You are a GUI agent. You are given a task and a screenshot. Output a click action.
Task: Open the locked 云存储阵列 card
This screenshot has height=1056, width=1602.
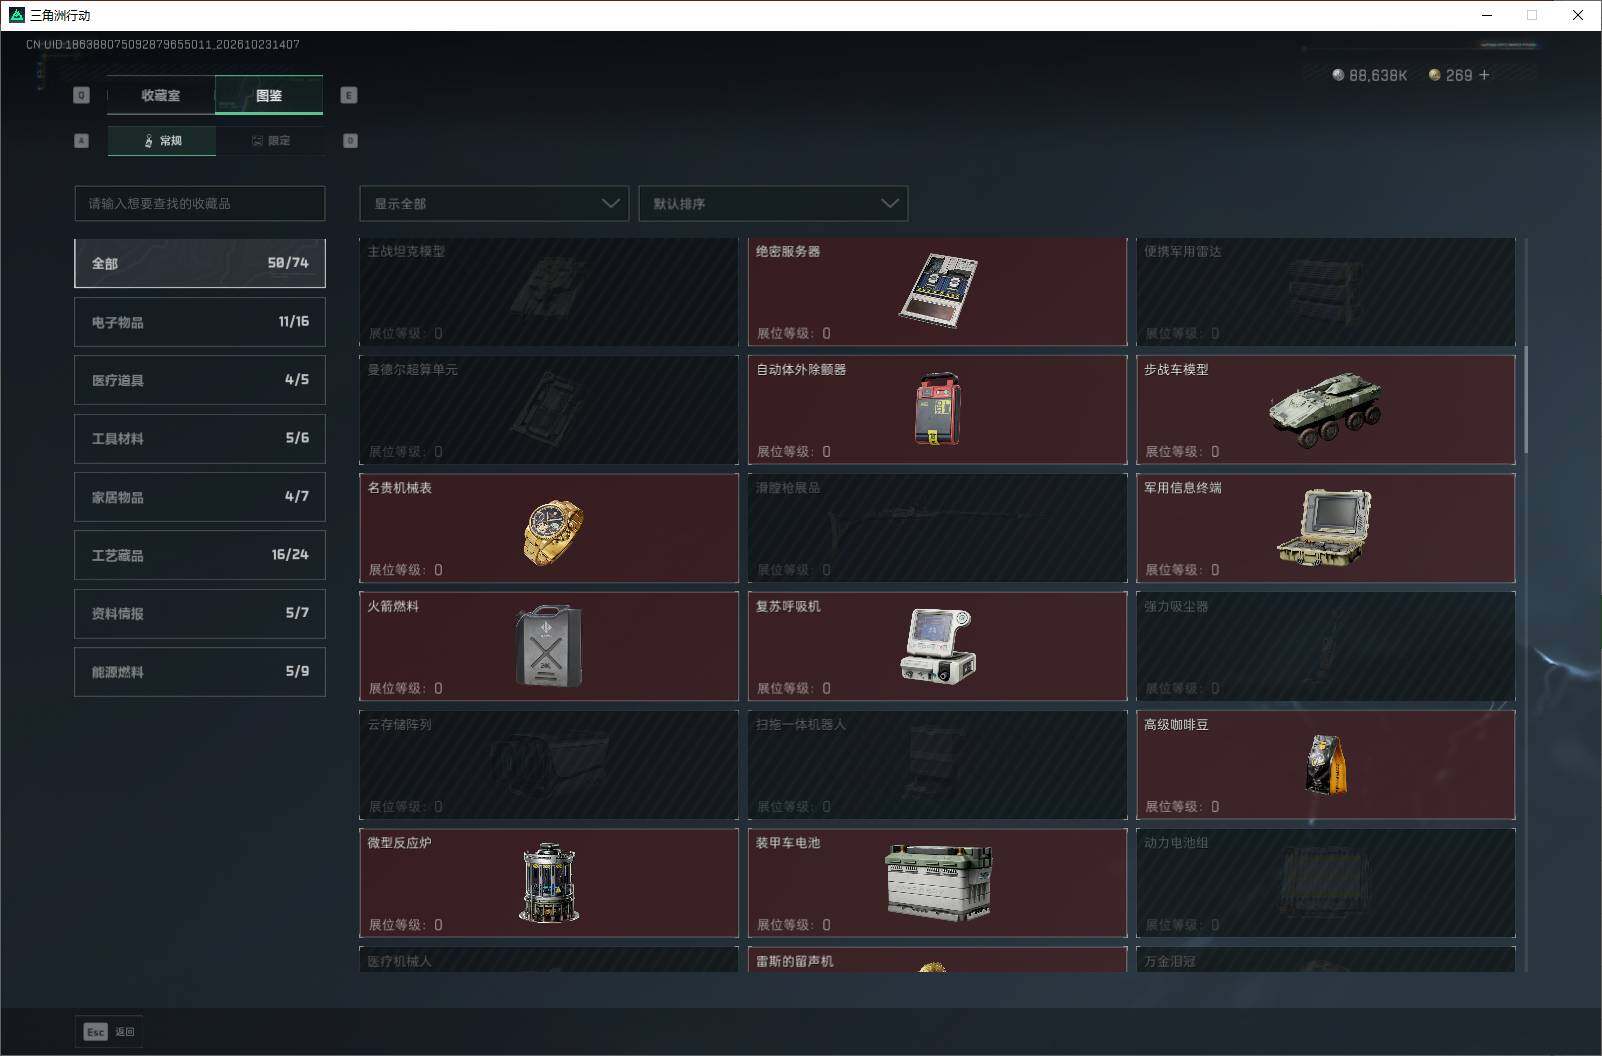click(549, 765)
